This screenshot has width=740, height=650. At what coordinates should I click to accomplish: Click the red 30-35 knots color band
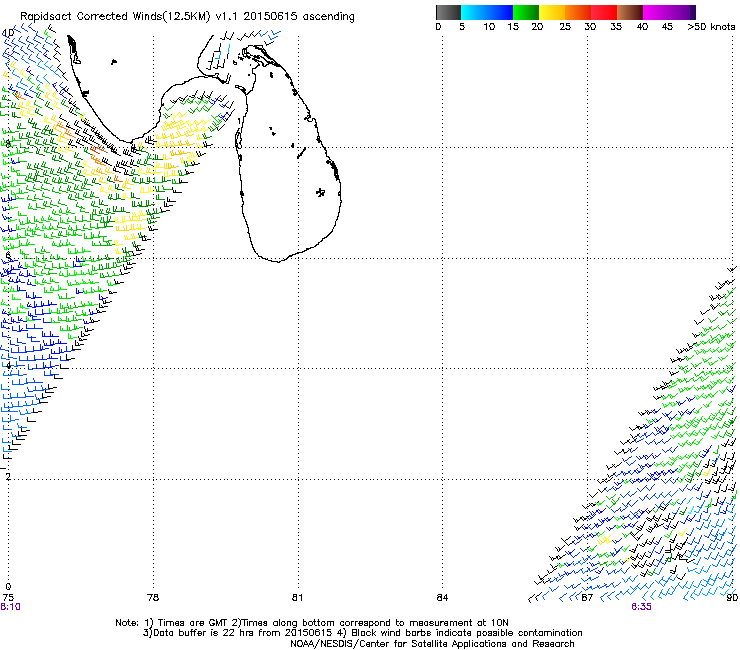point(604,12)
